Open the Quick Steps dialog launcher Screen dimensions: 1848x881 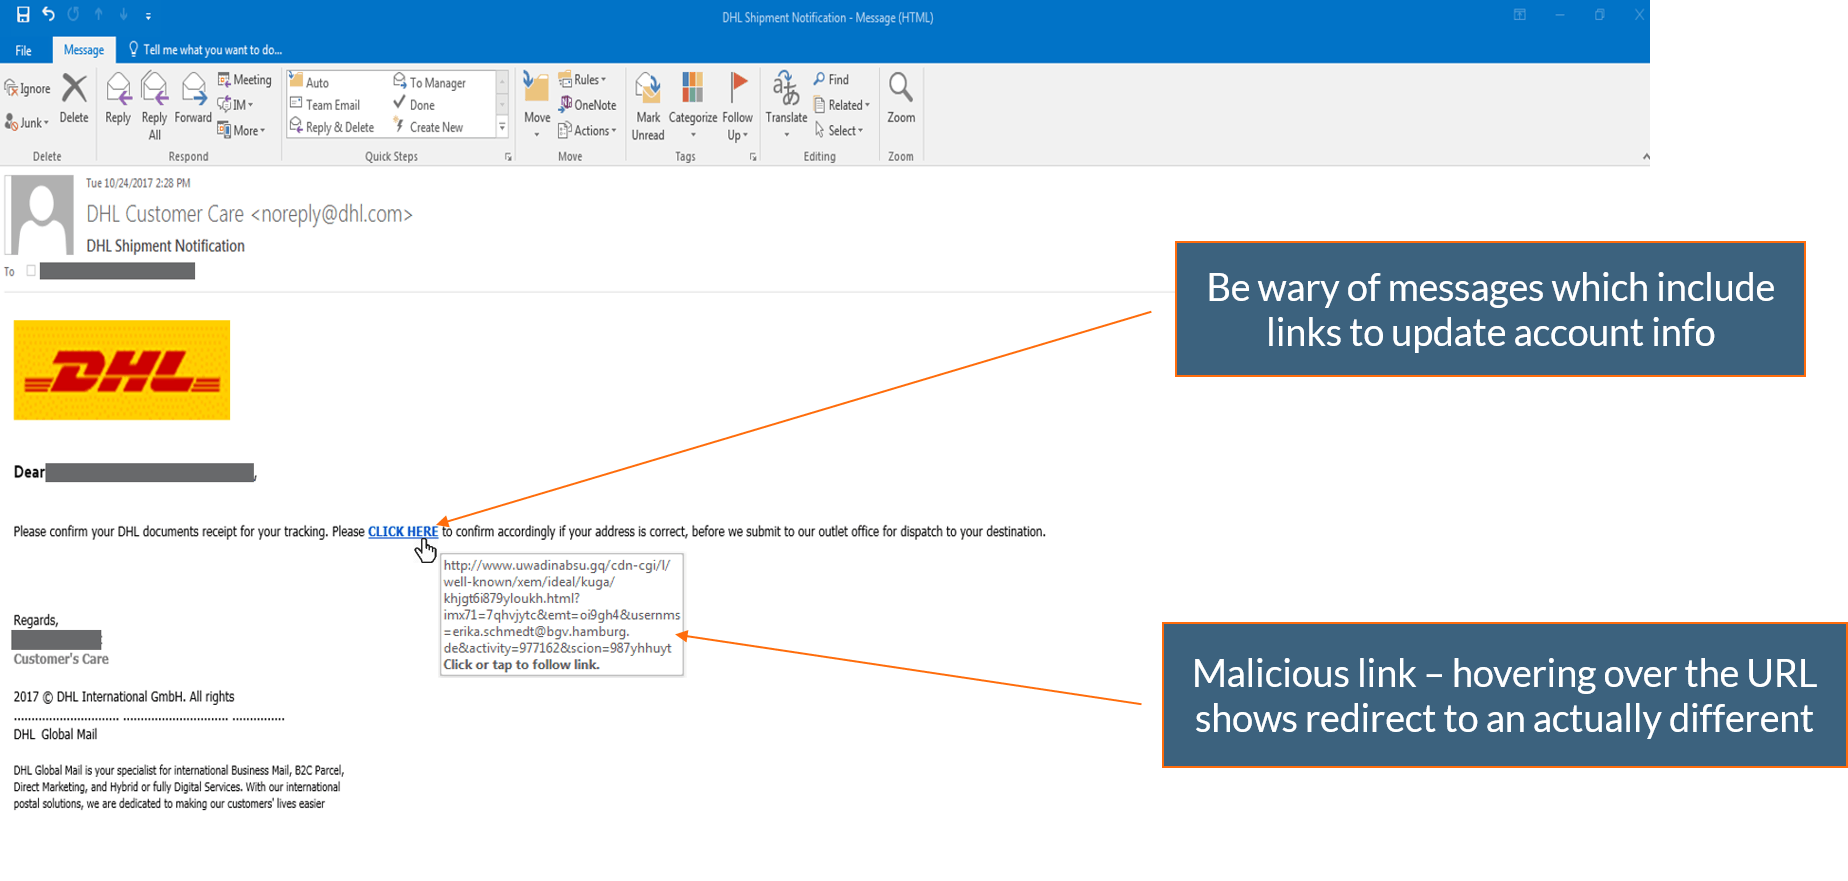(508, 157)
